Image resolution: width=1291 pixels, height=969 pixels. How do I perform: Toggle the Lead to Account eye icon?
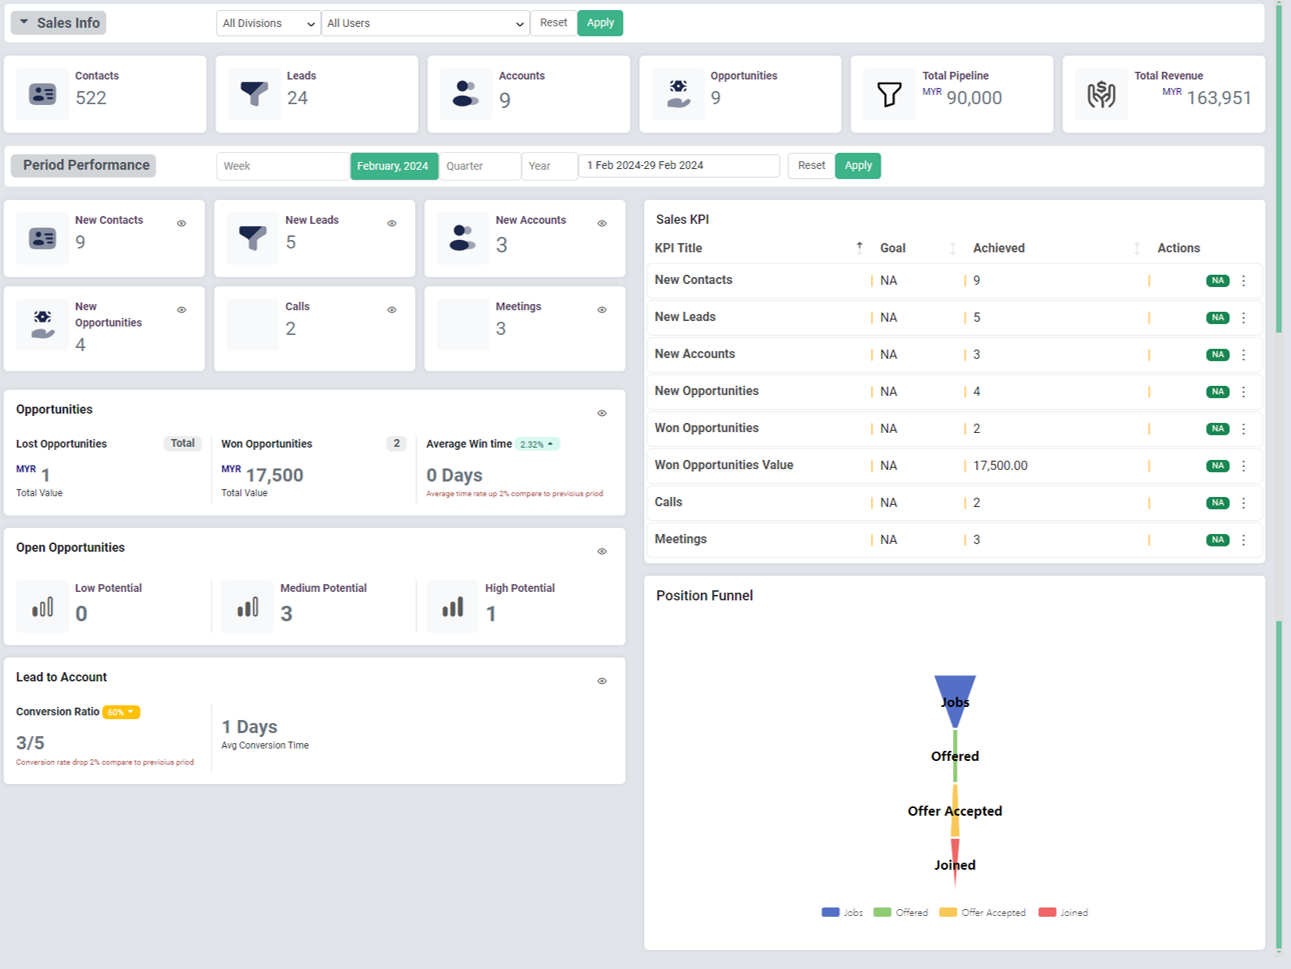click(602, 682)
